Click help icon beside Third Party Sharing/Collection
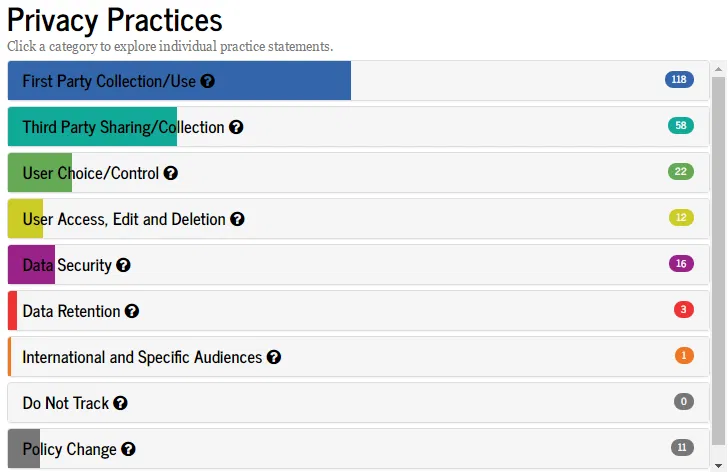Image resolution: width=728 pixels, height=472 pixels. pyautogui.click(x=236, y=128)
